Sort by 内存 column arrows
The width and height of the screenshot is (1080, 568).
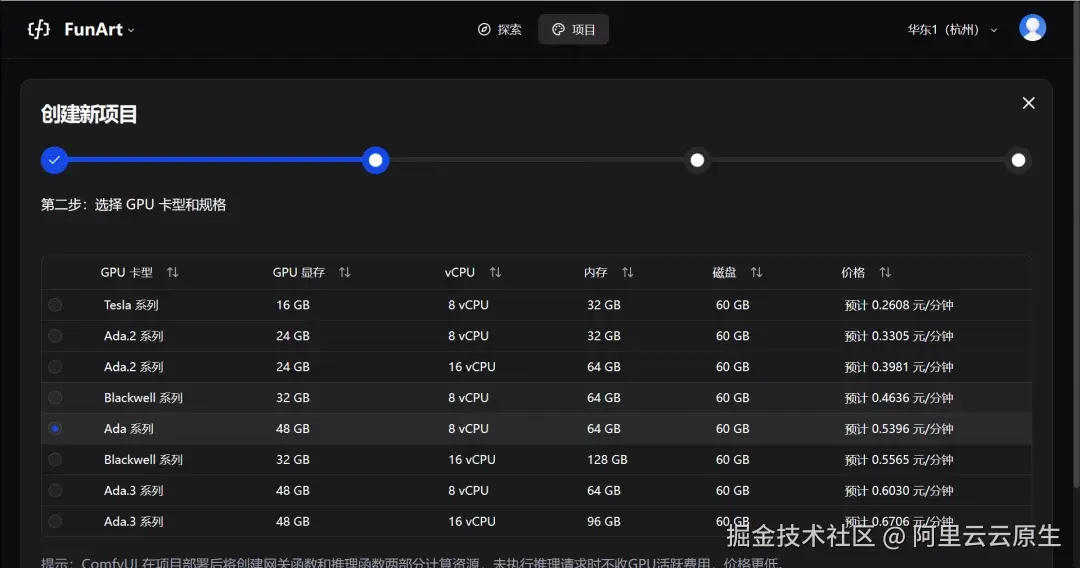coord(627,273)
